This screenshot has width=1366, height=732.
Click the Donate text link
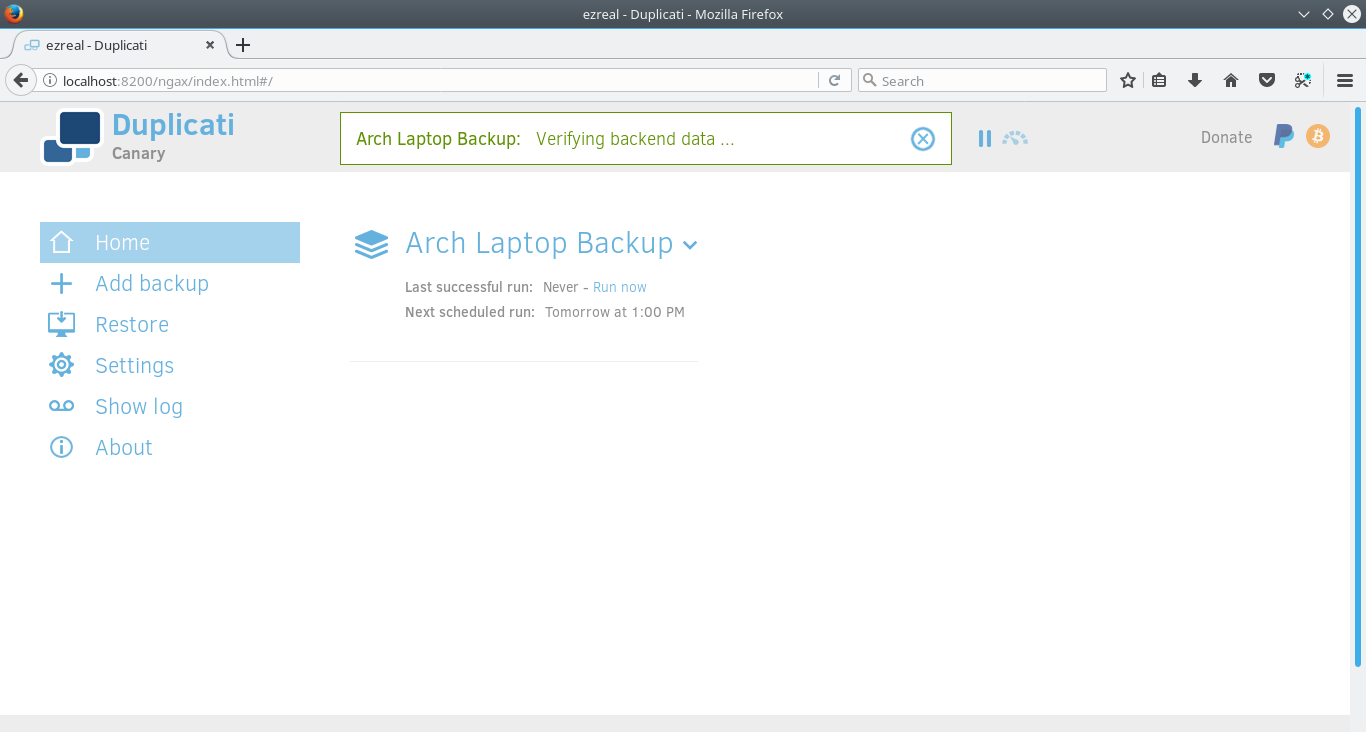pyautogui.click(x=1226, y=137)
